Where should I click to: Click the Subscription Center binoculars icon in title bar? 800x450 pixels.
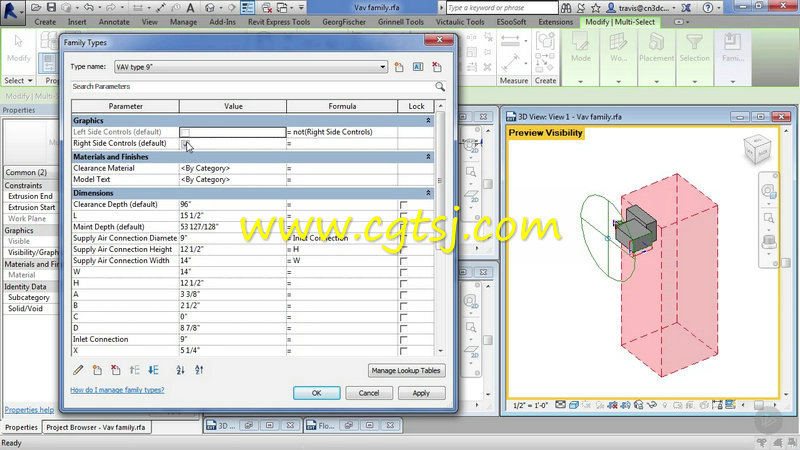point(566,8)
